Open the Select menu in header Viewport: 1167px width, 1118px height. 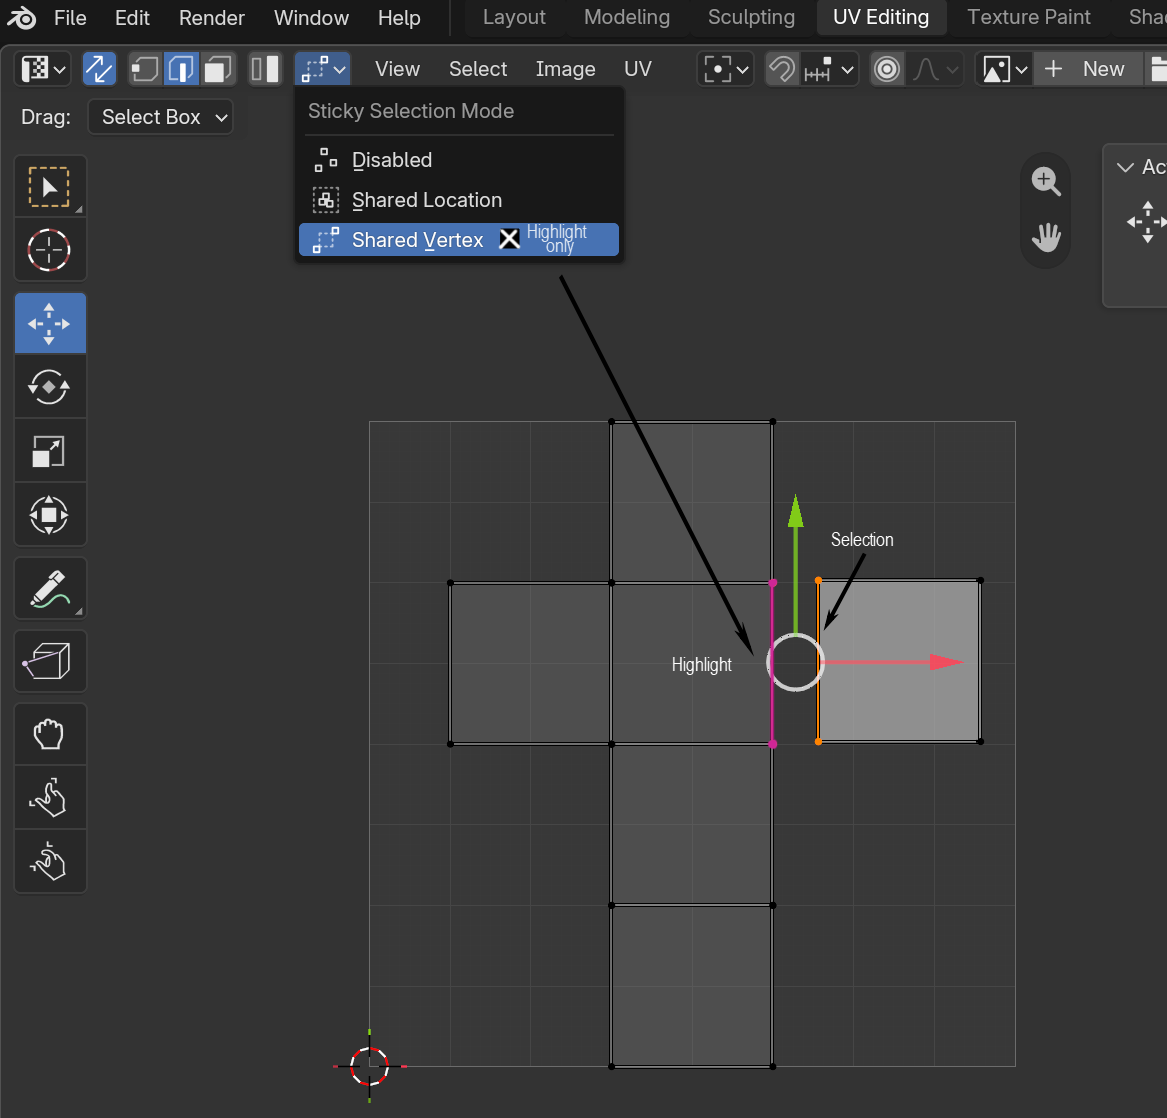tap(478, 69)
